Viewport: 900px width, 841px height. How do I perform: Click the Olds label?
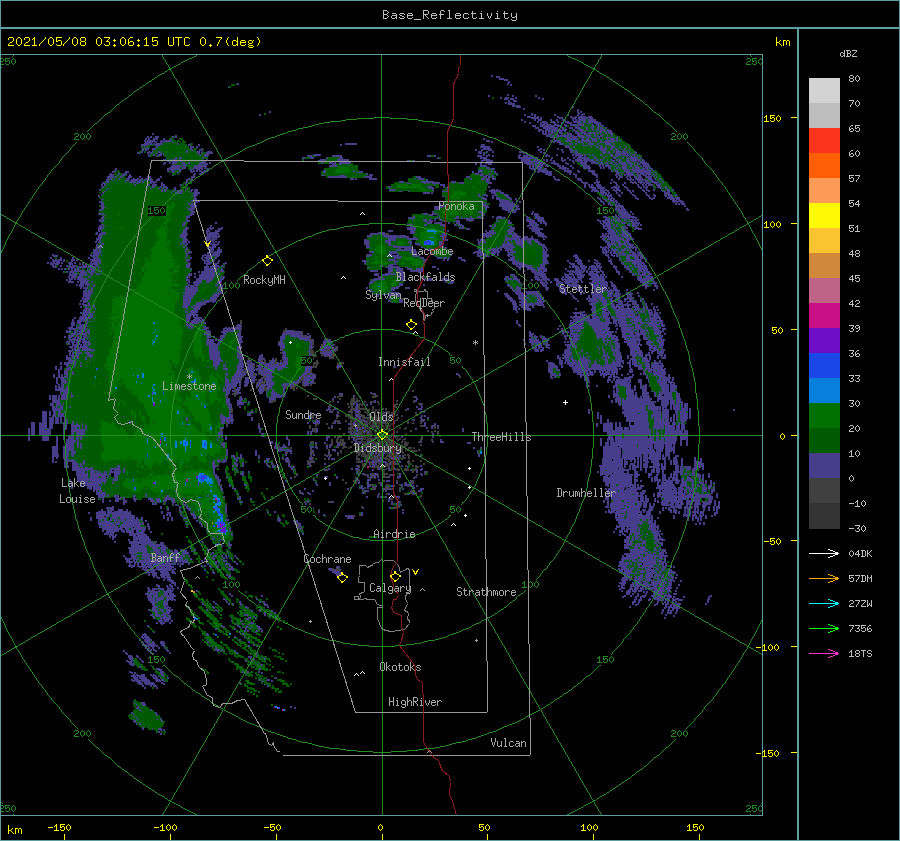pyautogui.click(x=381, y=417)
